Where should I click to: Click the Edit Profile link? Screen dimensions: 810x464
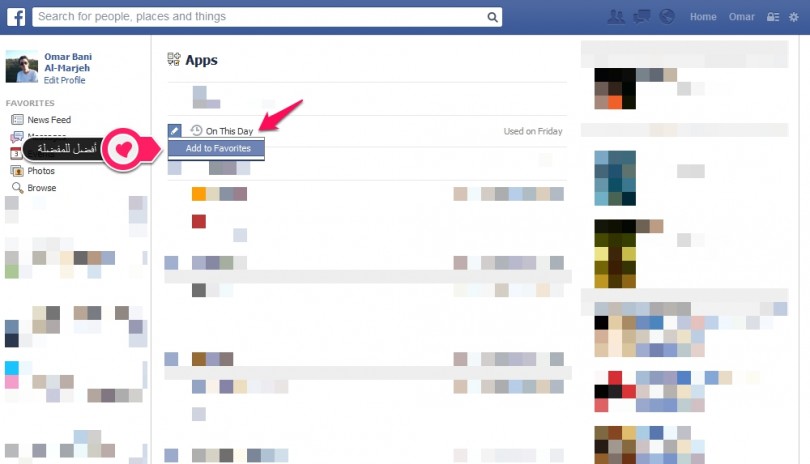tap(65, 80)
